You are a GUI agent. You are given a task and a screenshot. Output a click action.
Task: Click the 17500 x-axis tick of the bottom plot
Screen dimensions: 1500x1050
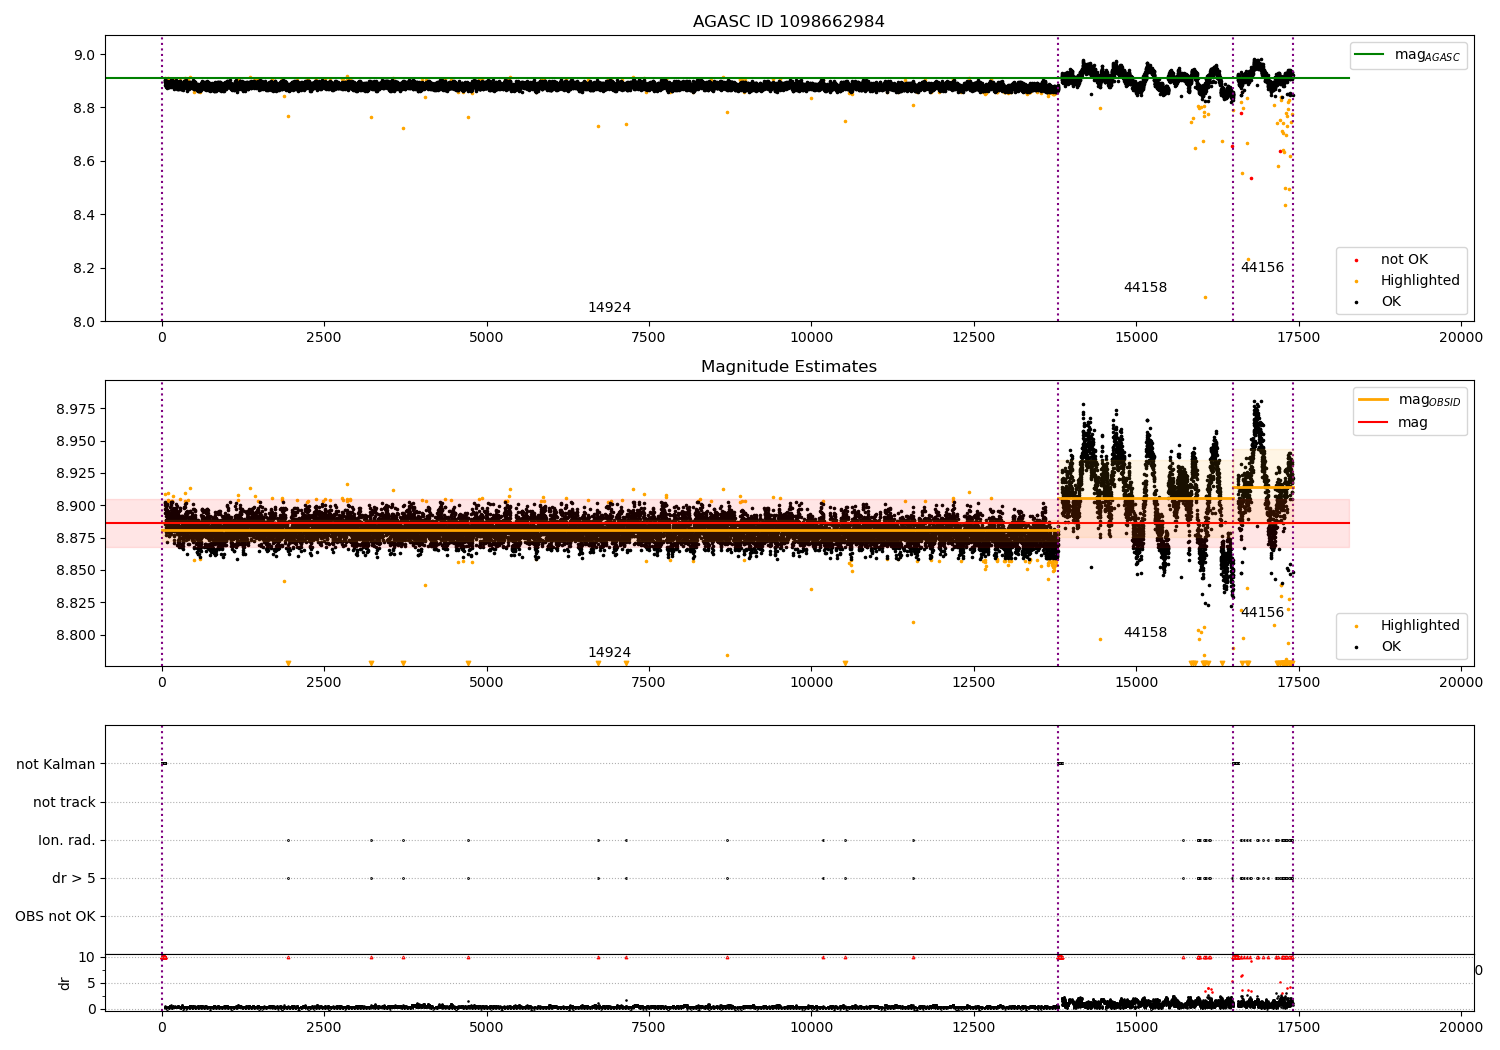tap(1298, 1026)
